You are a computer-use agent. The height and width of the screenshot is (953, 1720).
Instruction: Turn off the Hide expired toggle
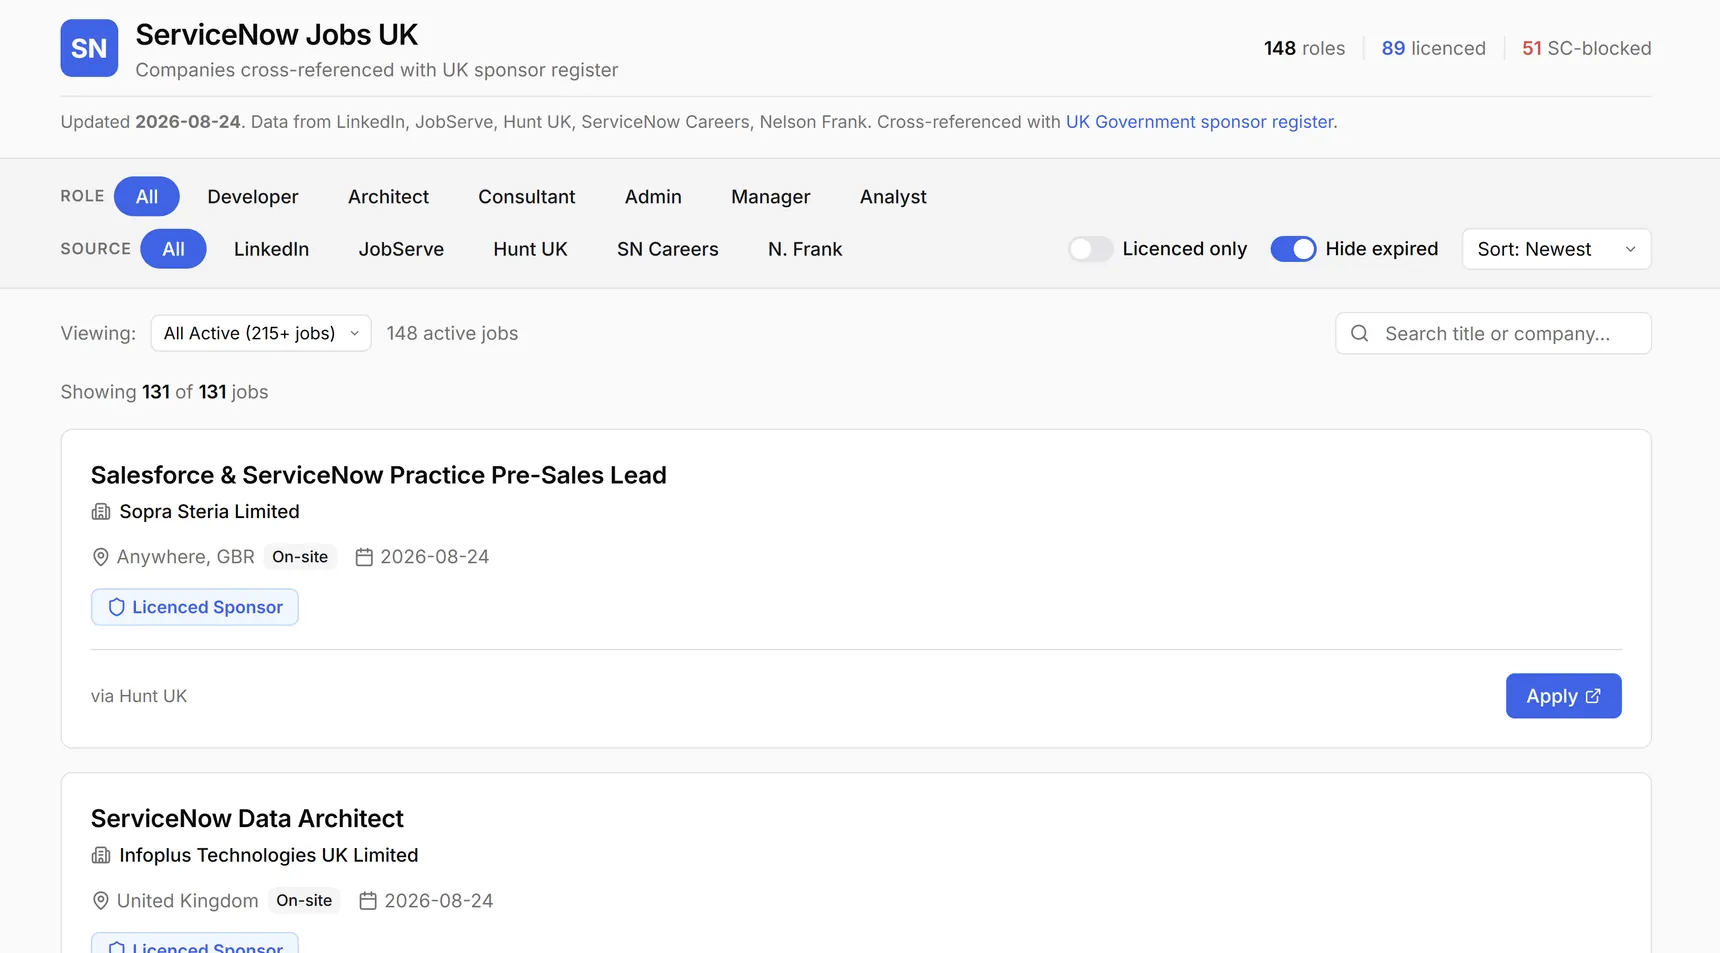click(1293, 249)
